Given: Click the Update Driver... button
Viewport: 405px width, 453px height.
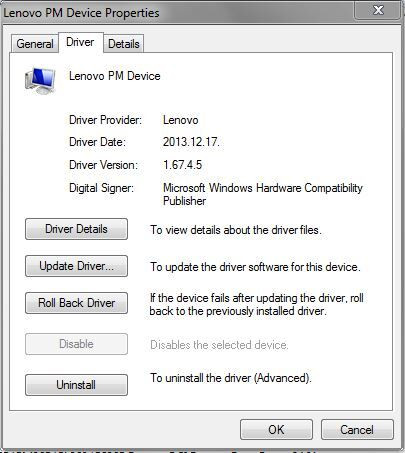Looking at the screenshot, I should 76,266.
